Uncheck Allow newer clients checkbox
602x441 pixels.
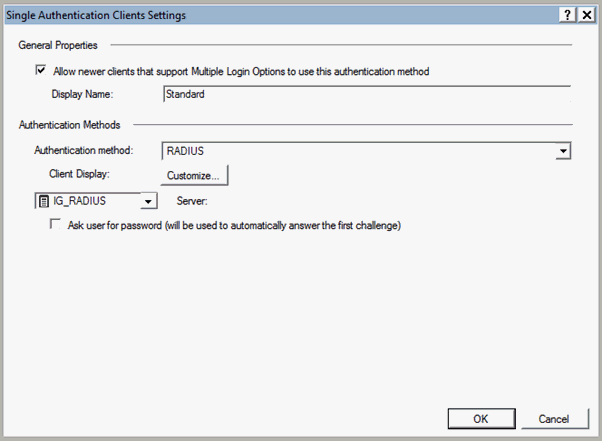[x=41, y=70]
